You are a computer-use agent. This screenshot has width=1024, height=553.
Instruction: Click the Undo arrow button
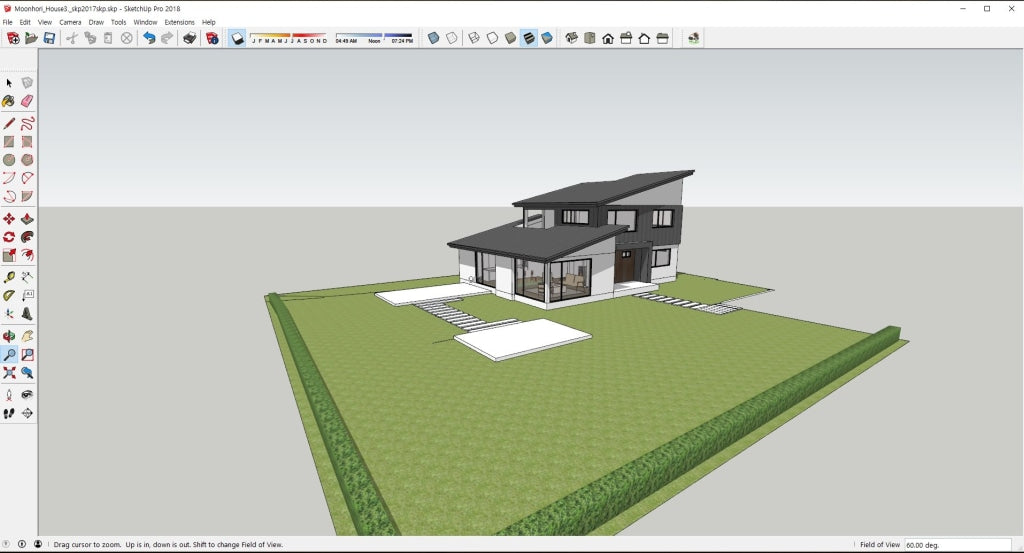click(149, 39)
